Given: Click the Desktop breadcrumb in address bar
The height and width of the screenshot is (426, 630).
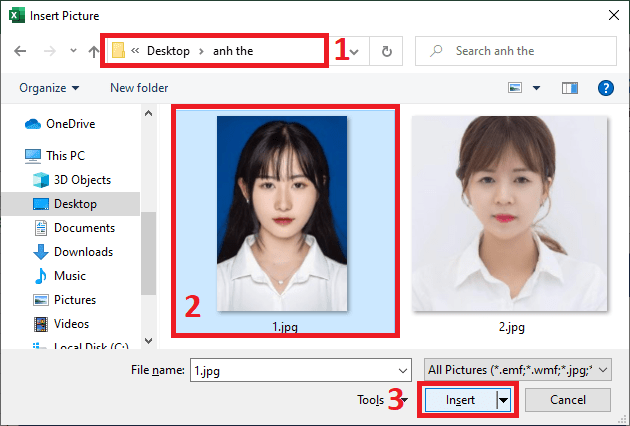Looking at the screenshot, I should 168,51.
